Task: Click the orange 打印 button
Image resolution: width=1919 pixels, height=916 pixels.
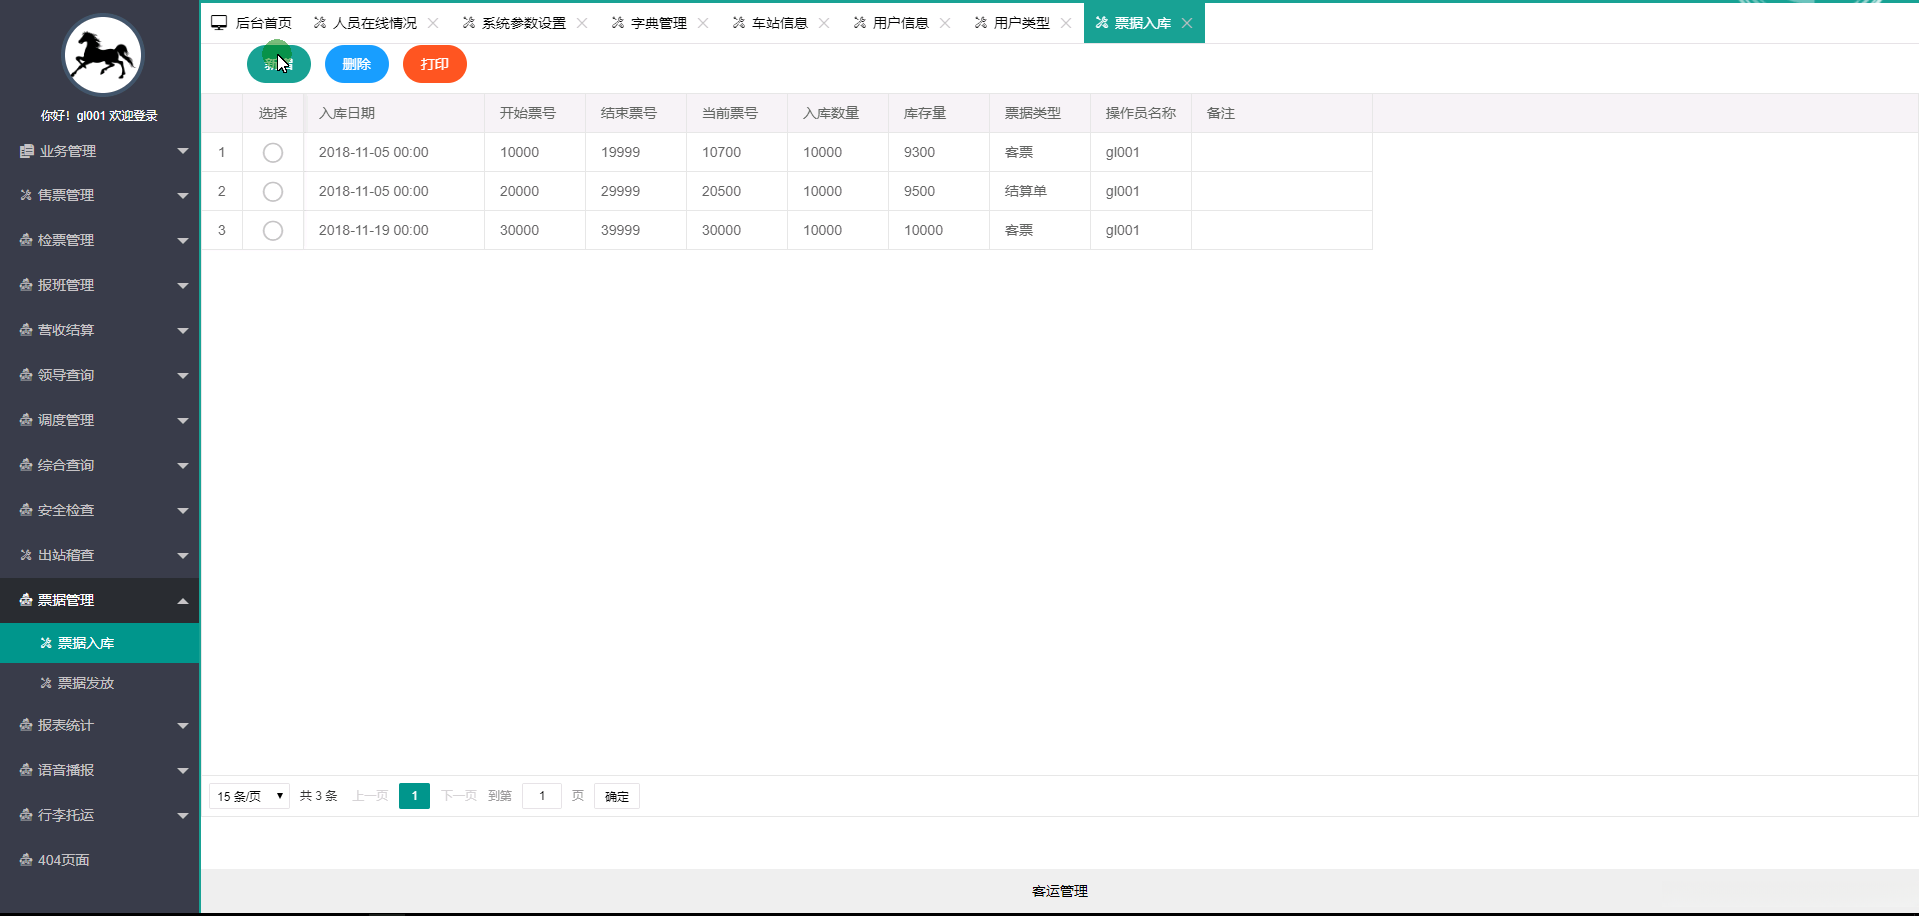Action: (x=435, y=64)
